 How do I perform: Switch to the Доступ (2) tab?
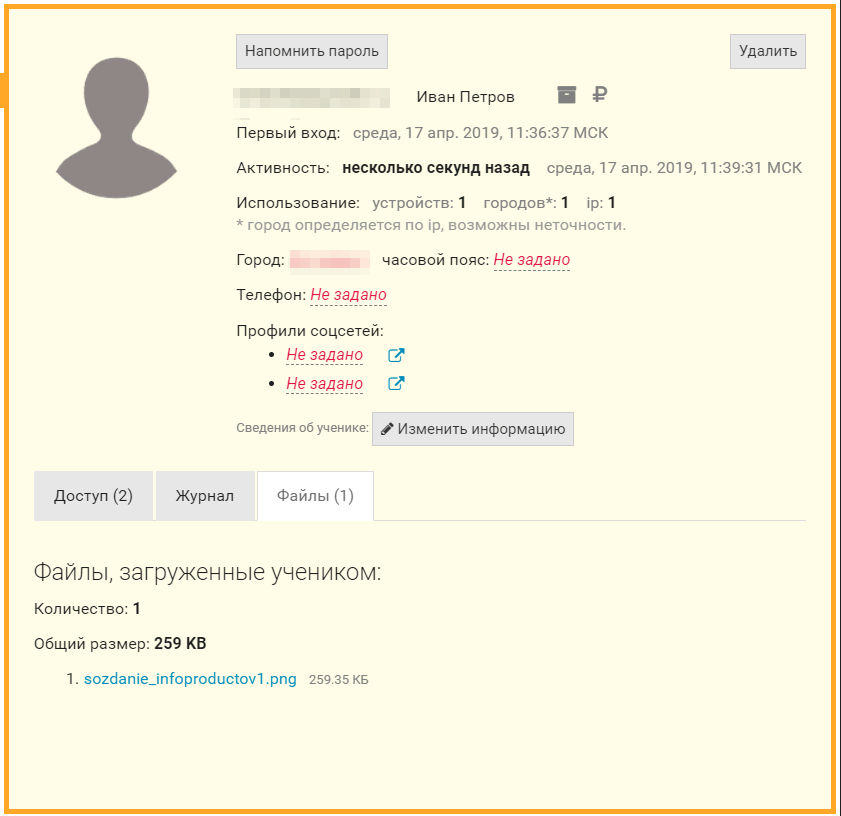click(93, 496)
